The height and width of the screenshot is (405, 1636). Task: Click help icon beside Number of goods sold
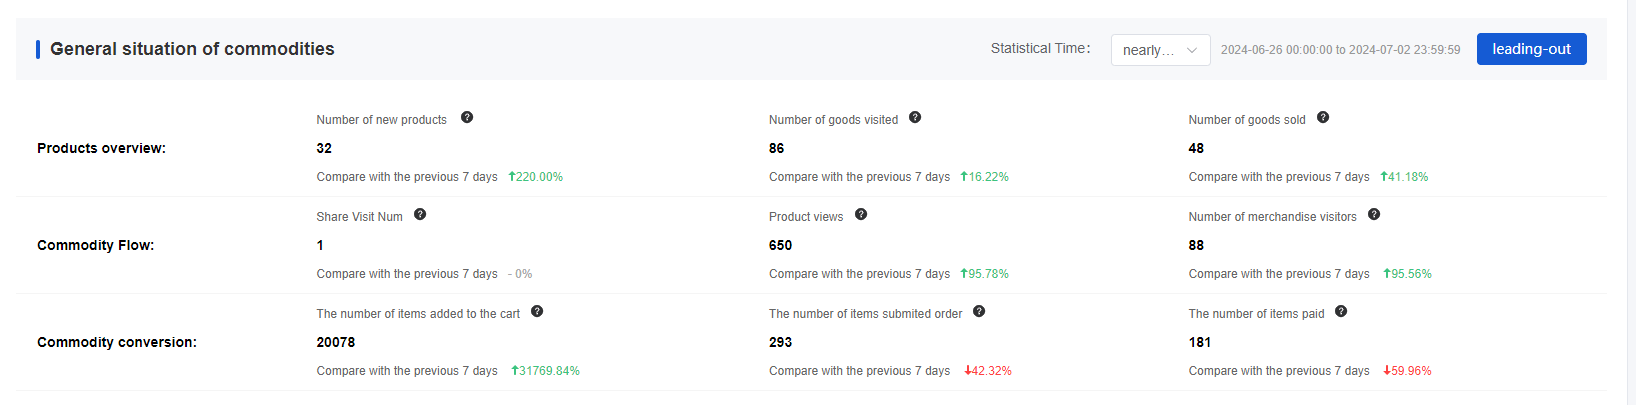pos(1323,118)
